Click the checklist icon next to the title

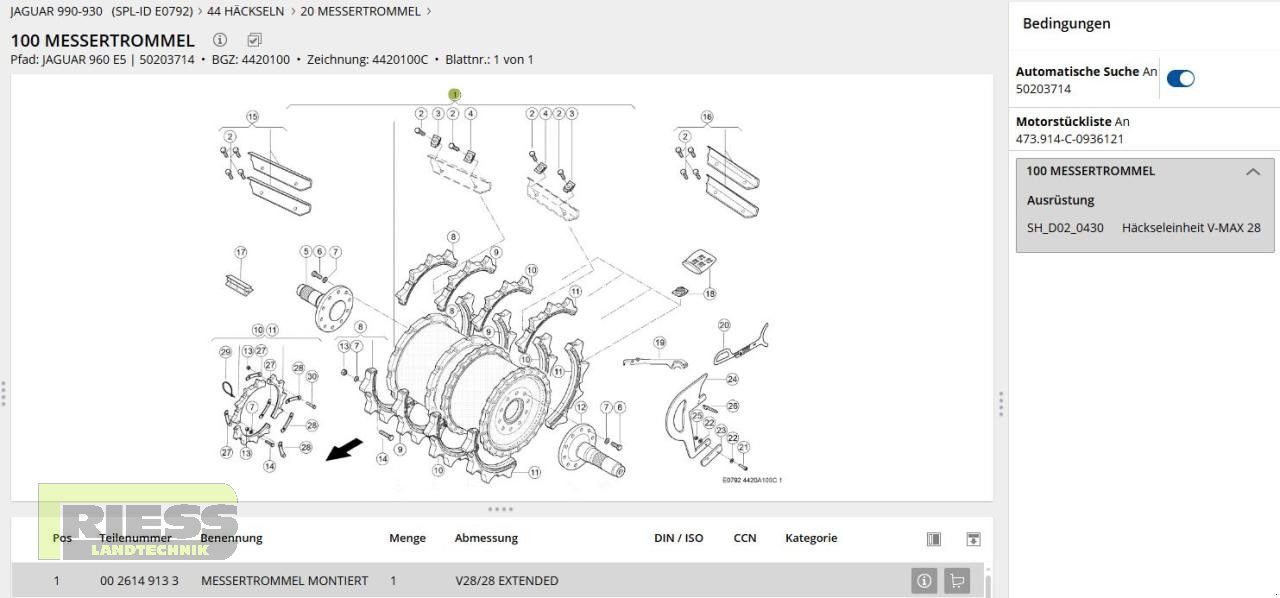pos(254,40)
